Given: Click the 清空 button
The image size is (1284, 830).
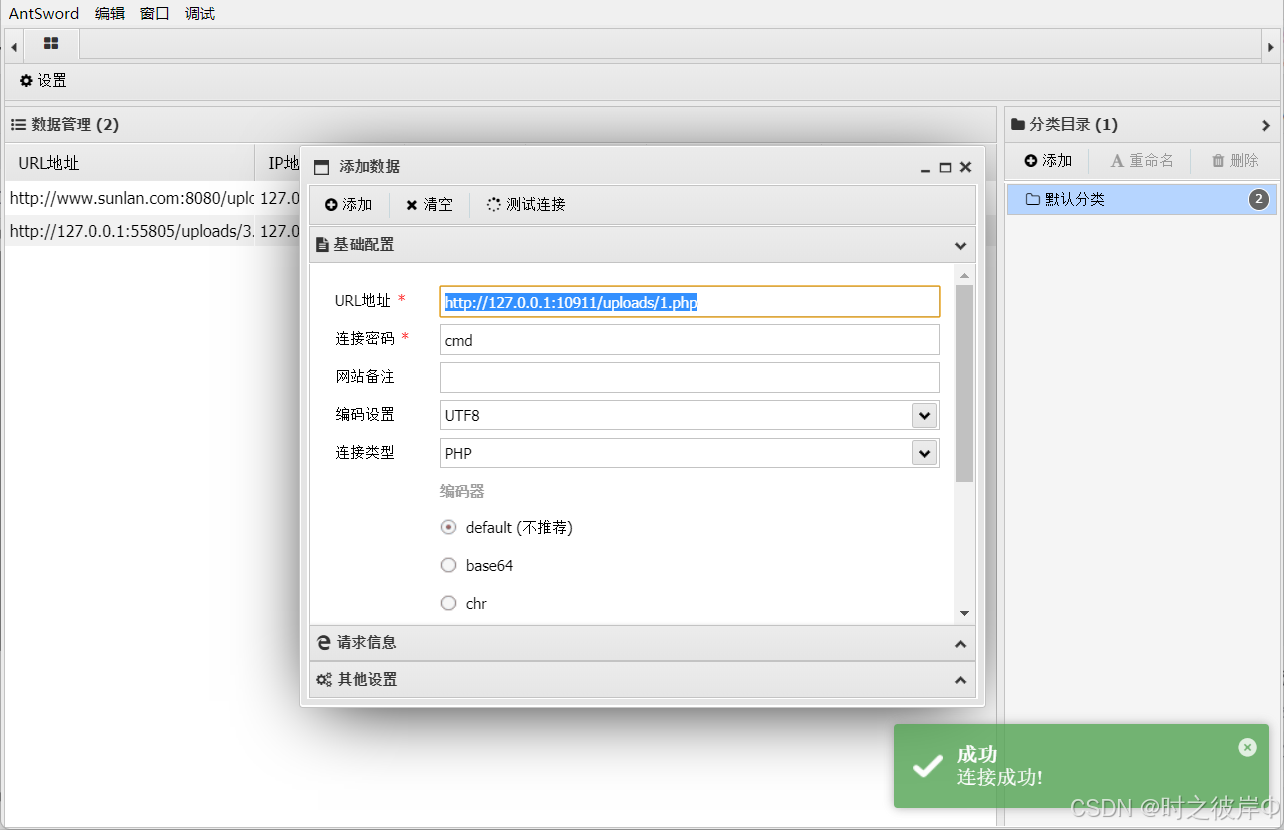Looking at the screenshot, I should 429,205.
